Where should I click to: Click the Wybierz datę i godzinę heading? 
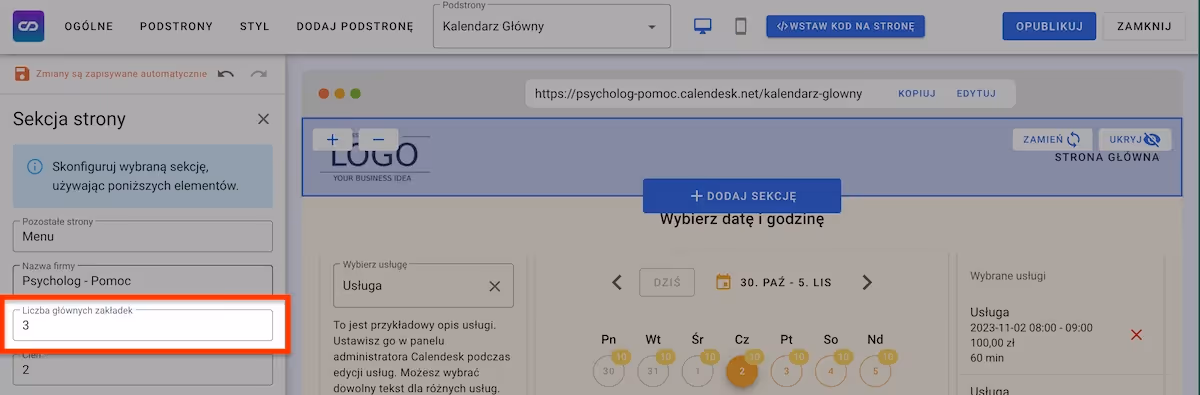coord(742,220)
